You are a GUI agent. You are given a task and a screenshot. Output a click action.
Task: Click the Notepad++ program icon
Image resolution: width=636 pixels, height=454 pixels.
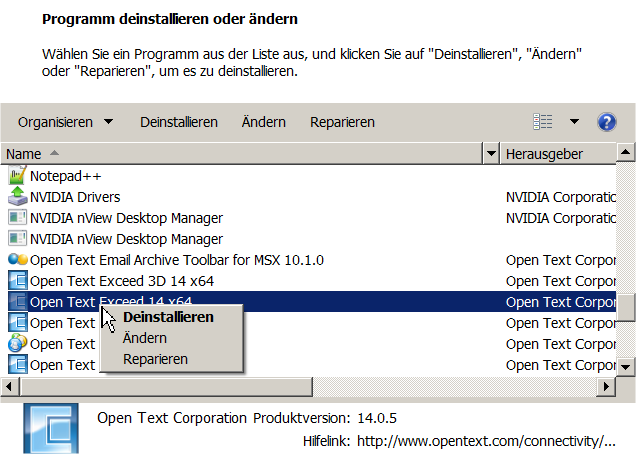pyautogui.click(x=17, y=176)
